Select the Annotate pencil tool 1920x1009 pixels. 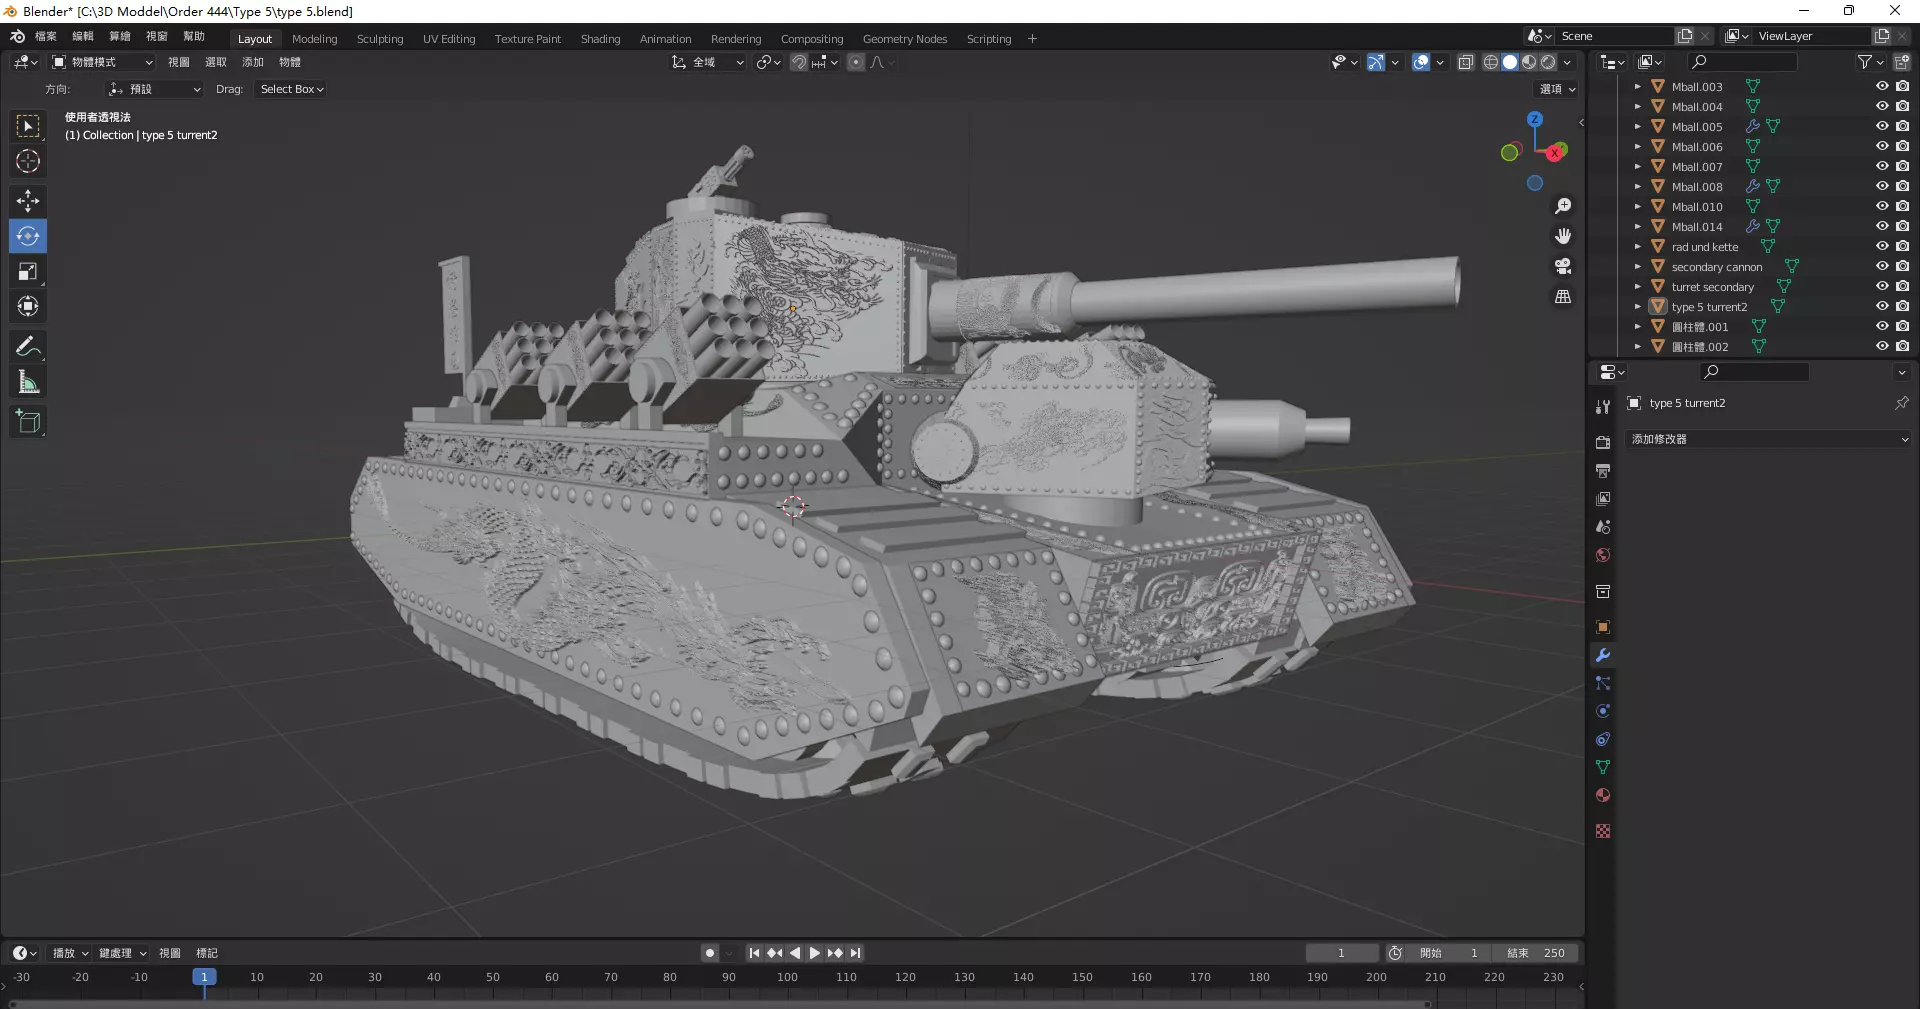(28, 347)
